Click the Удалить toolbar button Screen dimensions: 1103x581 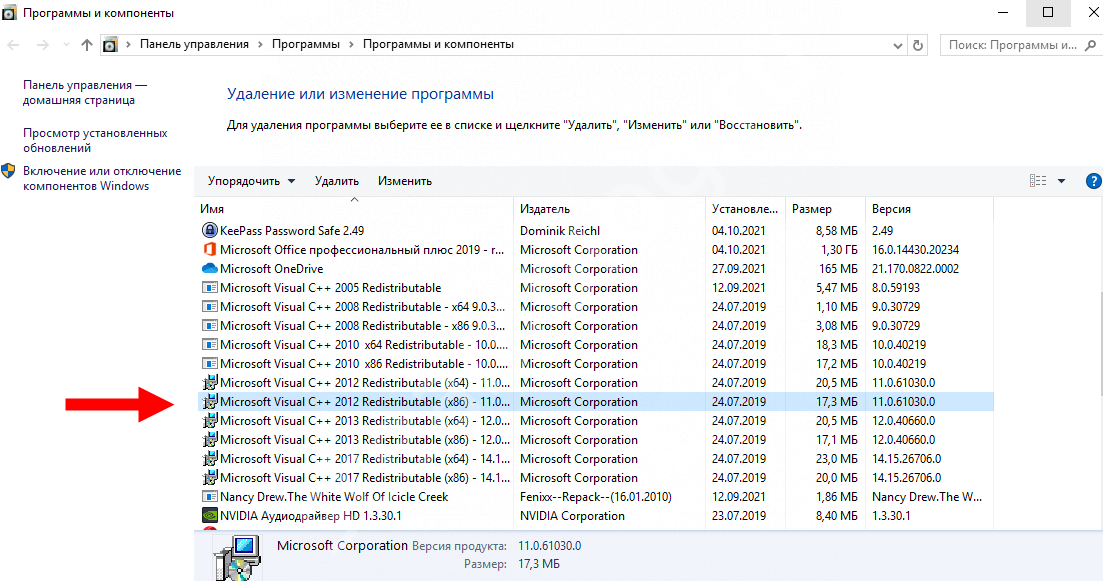point(337,181)
